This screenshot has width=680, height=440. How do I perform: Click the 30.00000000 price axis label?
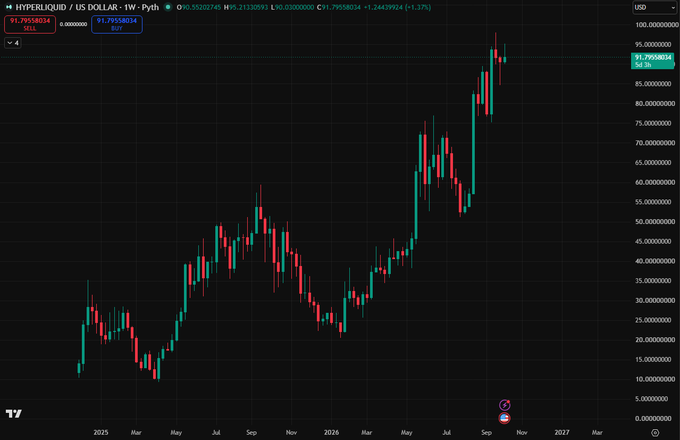point(655,300)
